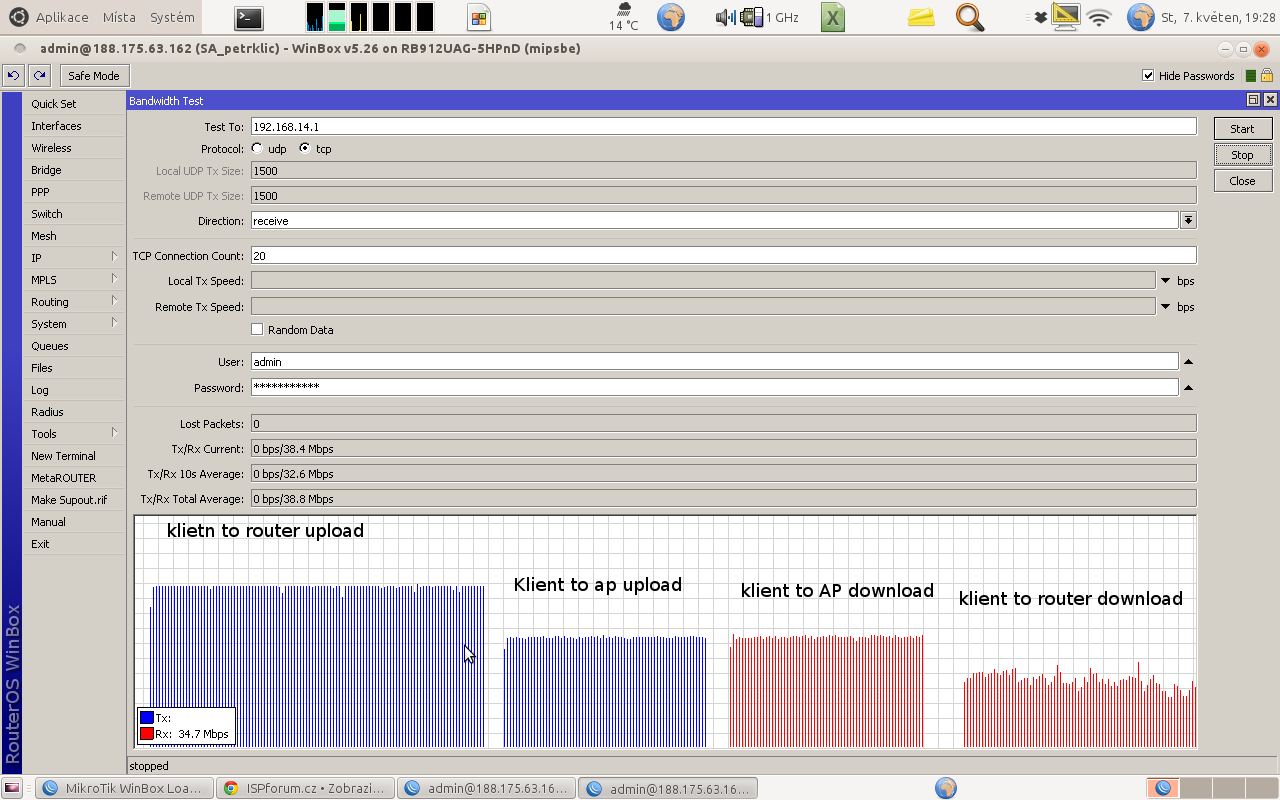The image size is (1280, 800).
Task: Toggle Hide Passwords checkbox
Action: pos(1148,76)
